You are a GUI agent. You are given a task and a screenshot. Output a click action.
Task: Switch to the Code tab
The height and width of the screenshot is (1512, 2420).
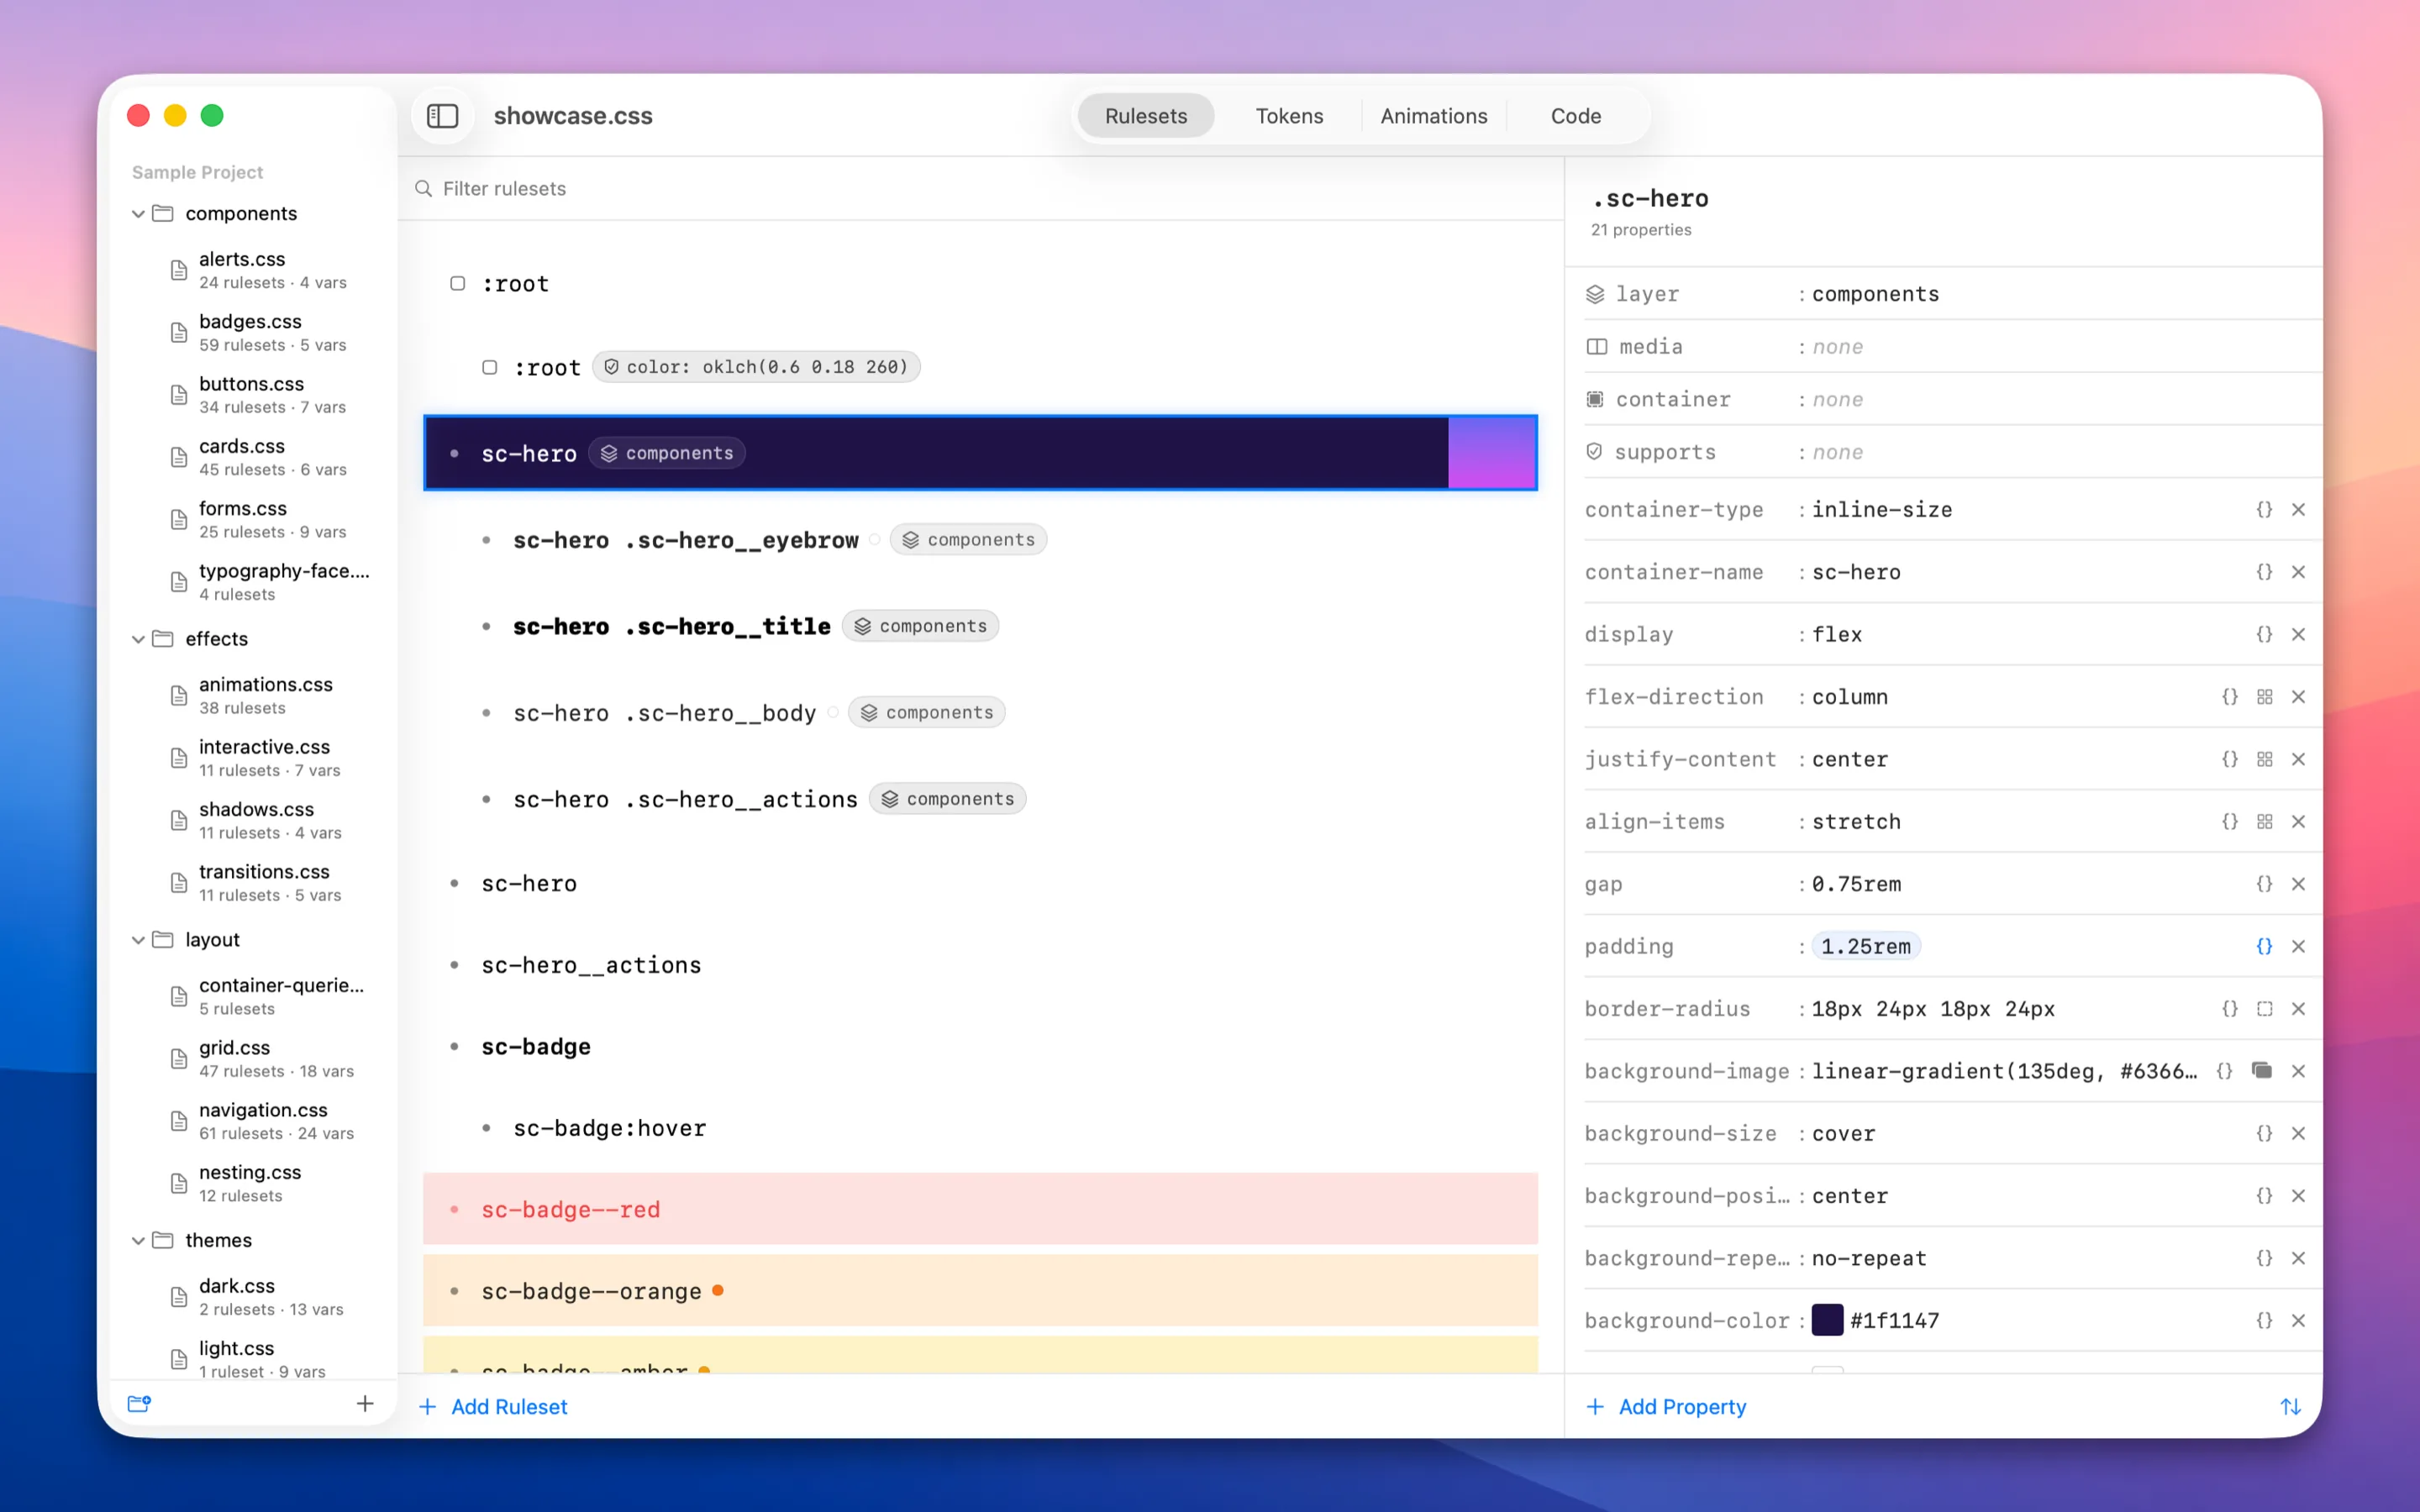point(1575,116)
